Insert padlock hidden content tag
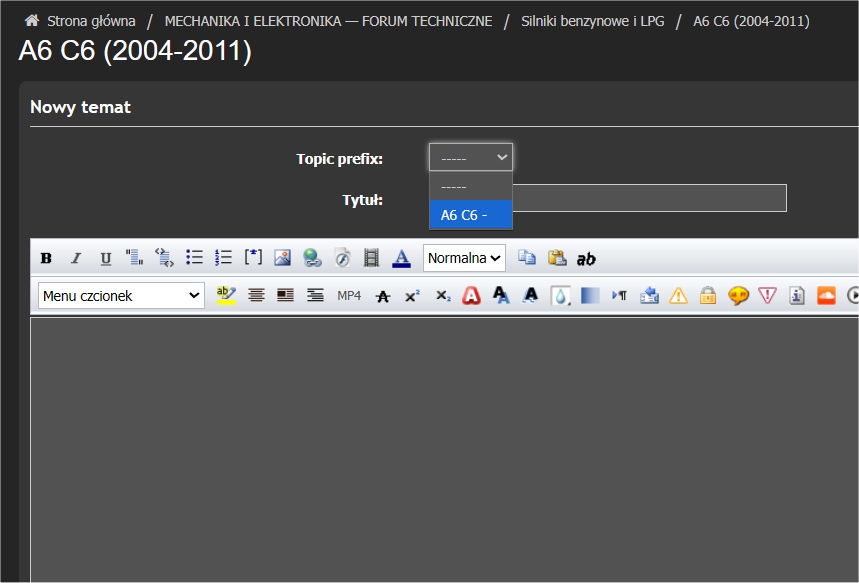 click(x=708, y=296)
